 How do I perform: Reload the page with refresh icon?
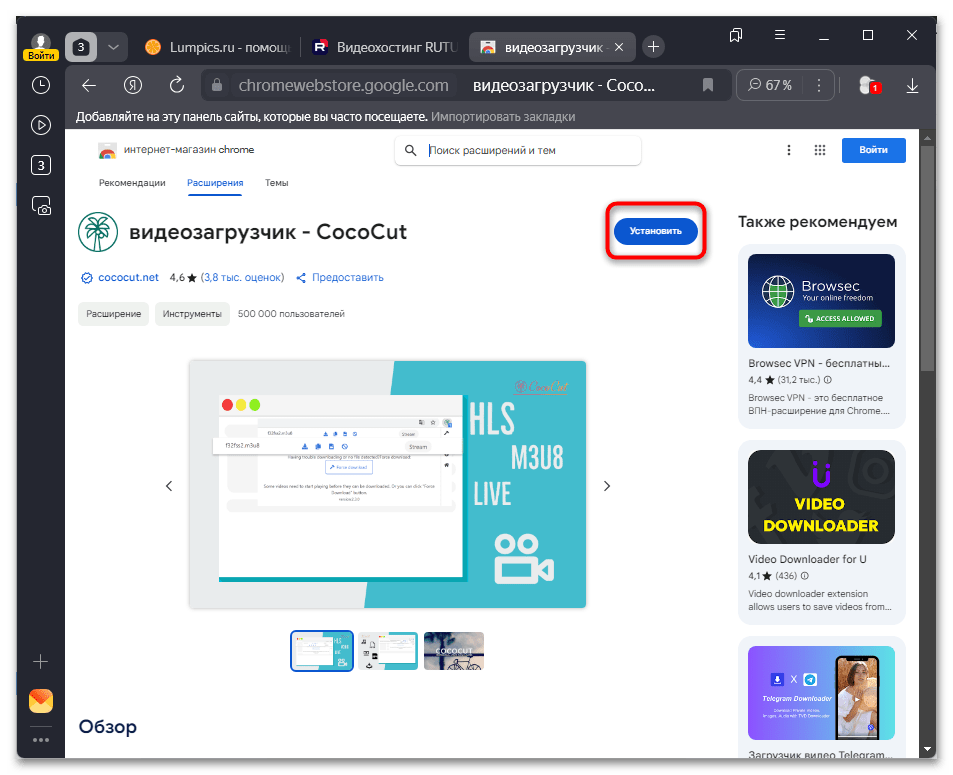click(x=177, y=85)
